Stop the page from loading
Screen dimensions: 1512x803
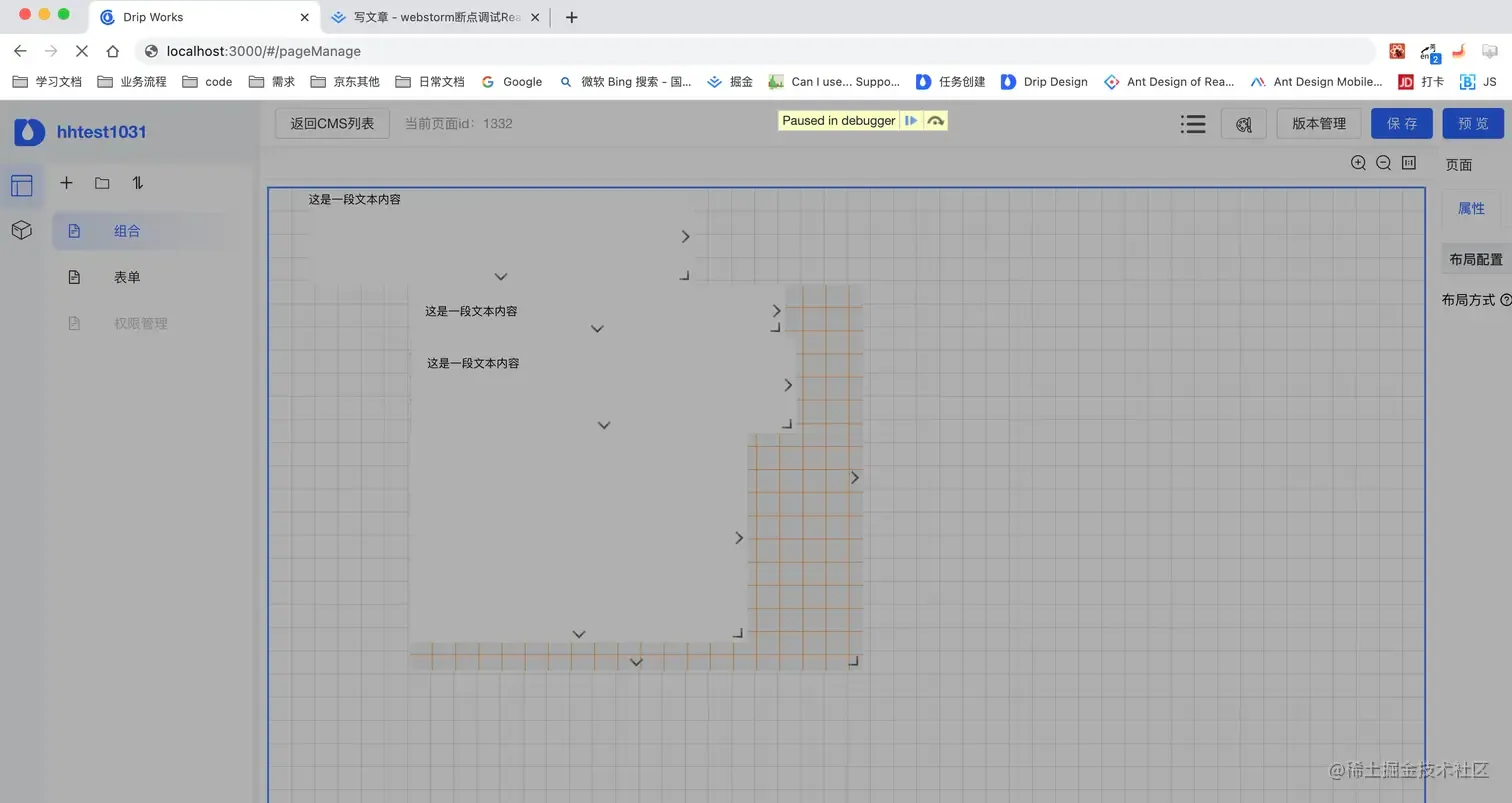(x=82, y=51)
